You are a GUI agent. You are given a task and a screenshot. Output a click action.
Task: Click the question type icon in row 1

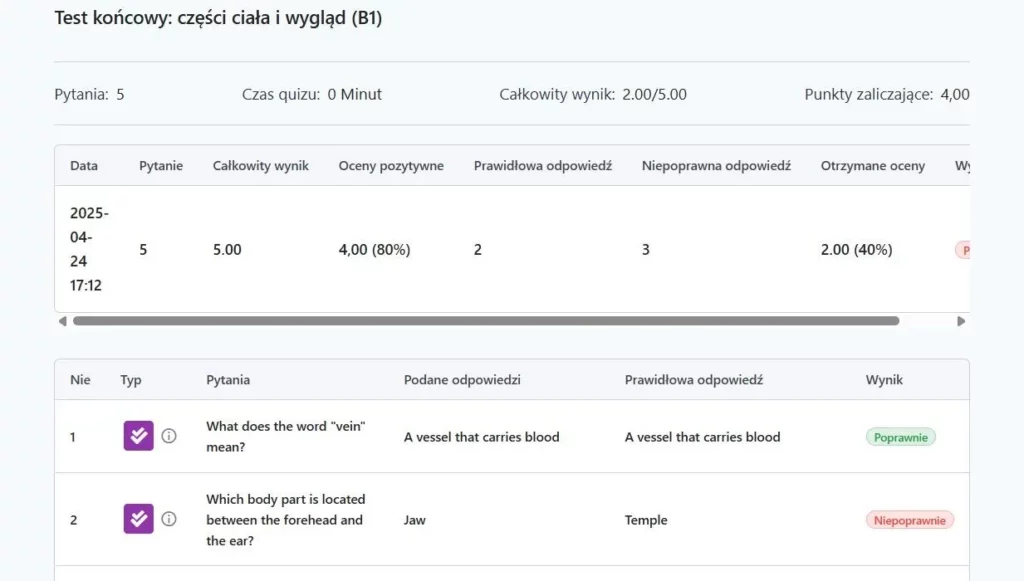[138, 436]
